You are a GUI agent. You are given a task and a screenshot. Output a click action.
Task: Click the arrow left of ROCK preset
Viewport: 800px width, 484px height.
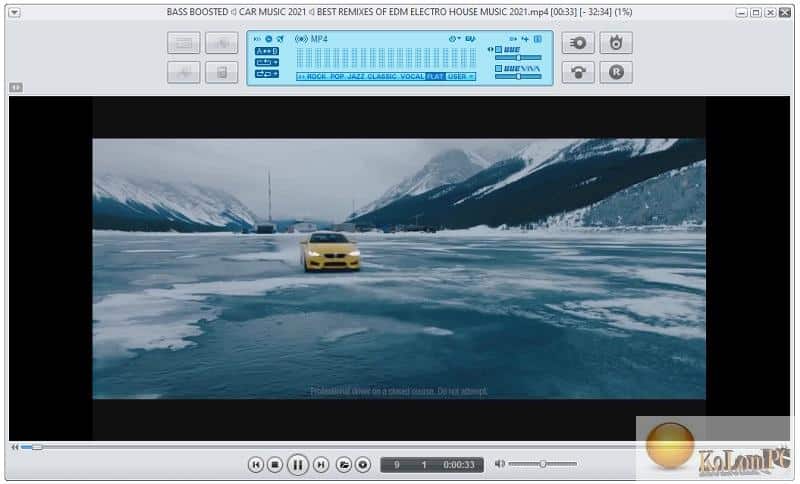(x=301, y=77)
